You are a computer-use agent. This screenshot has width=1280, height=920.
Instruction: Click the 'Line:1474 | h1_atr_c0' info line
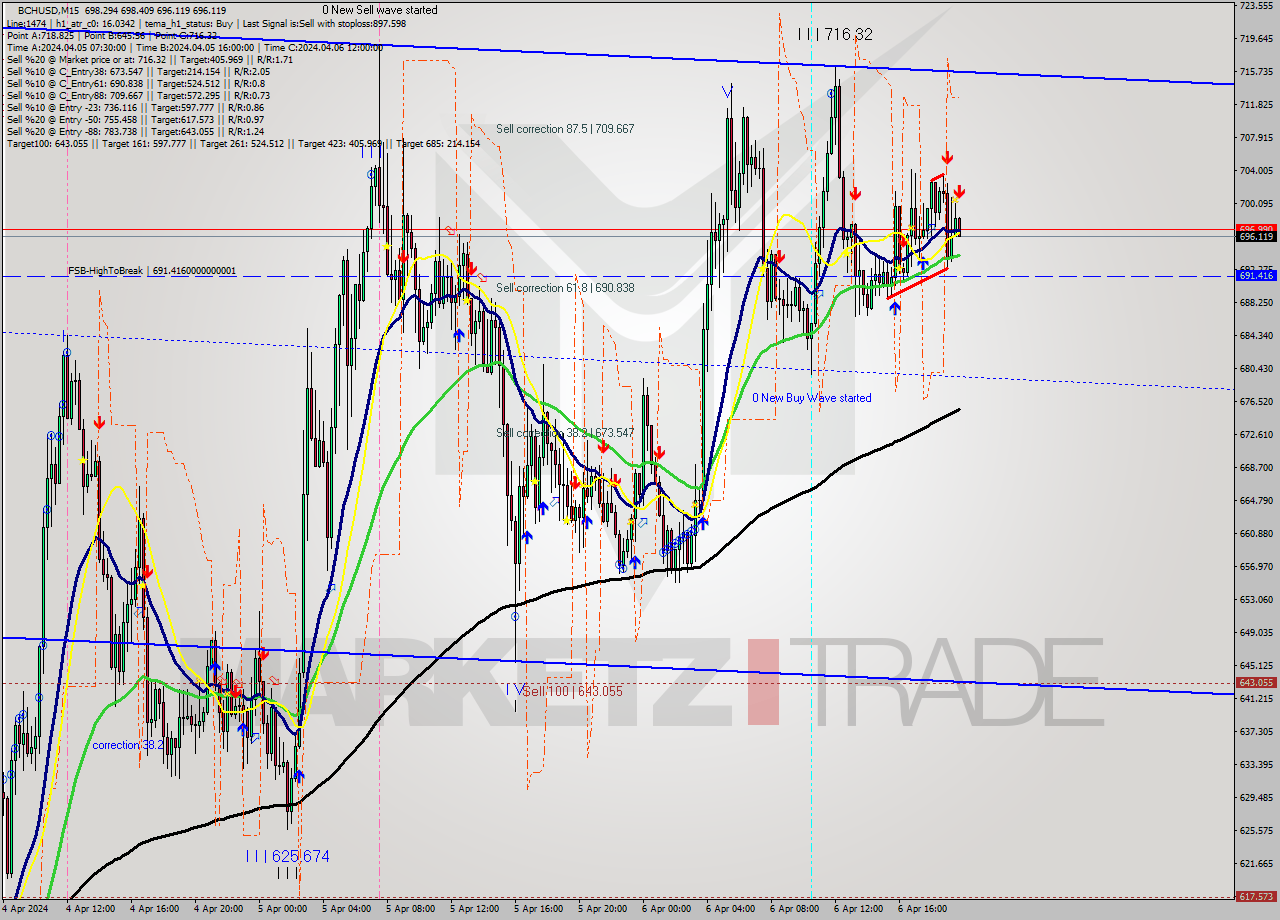pos(206,23)
